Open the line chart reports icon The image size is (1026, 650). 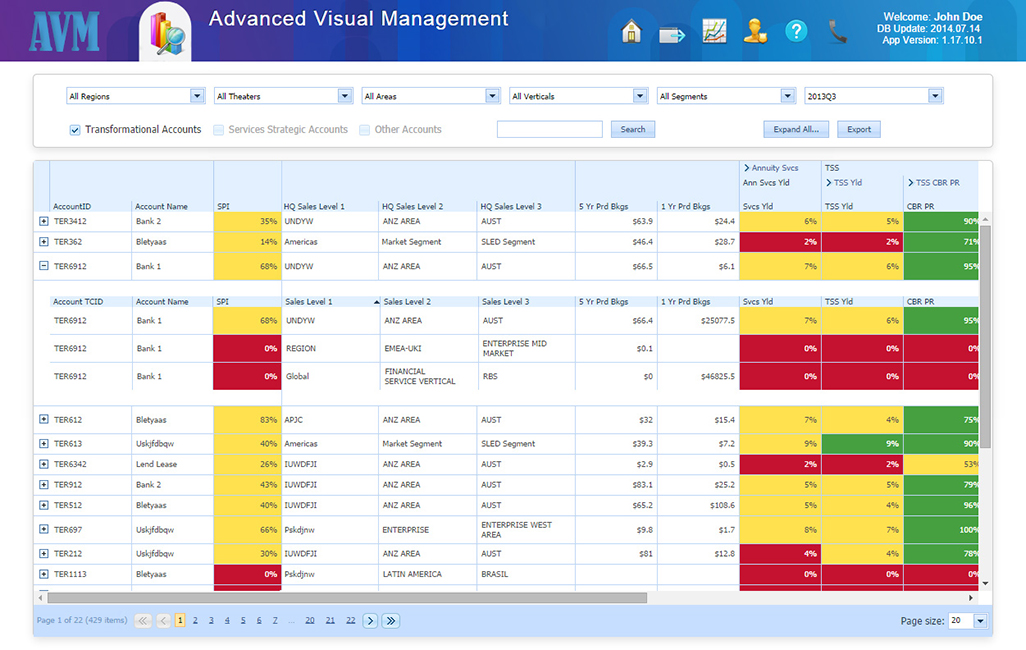point(714,32)
